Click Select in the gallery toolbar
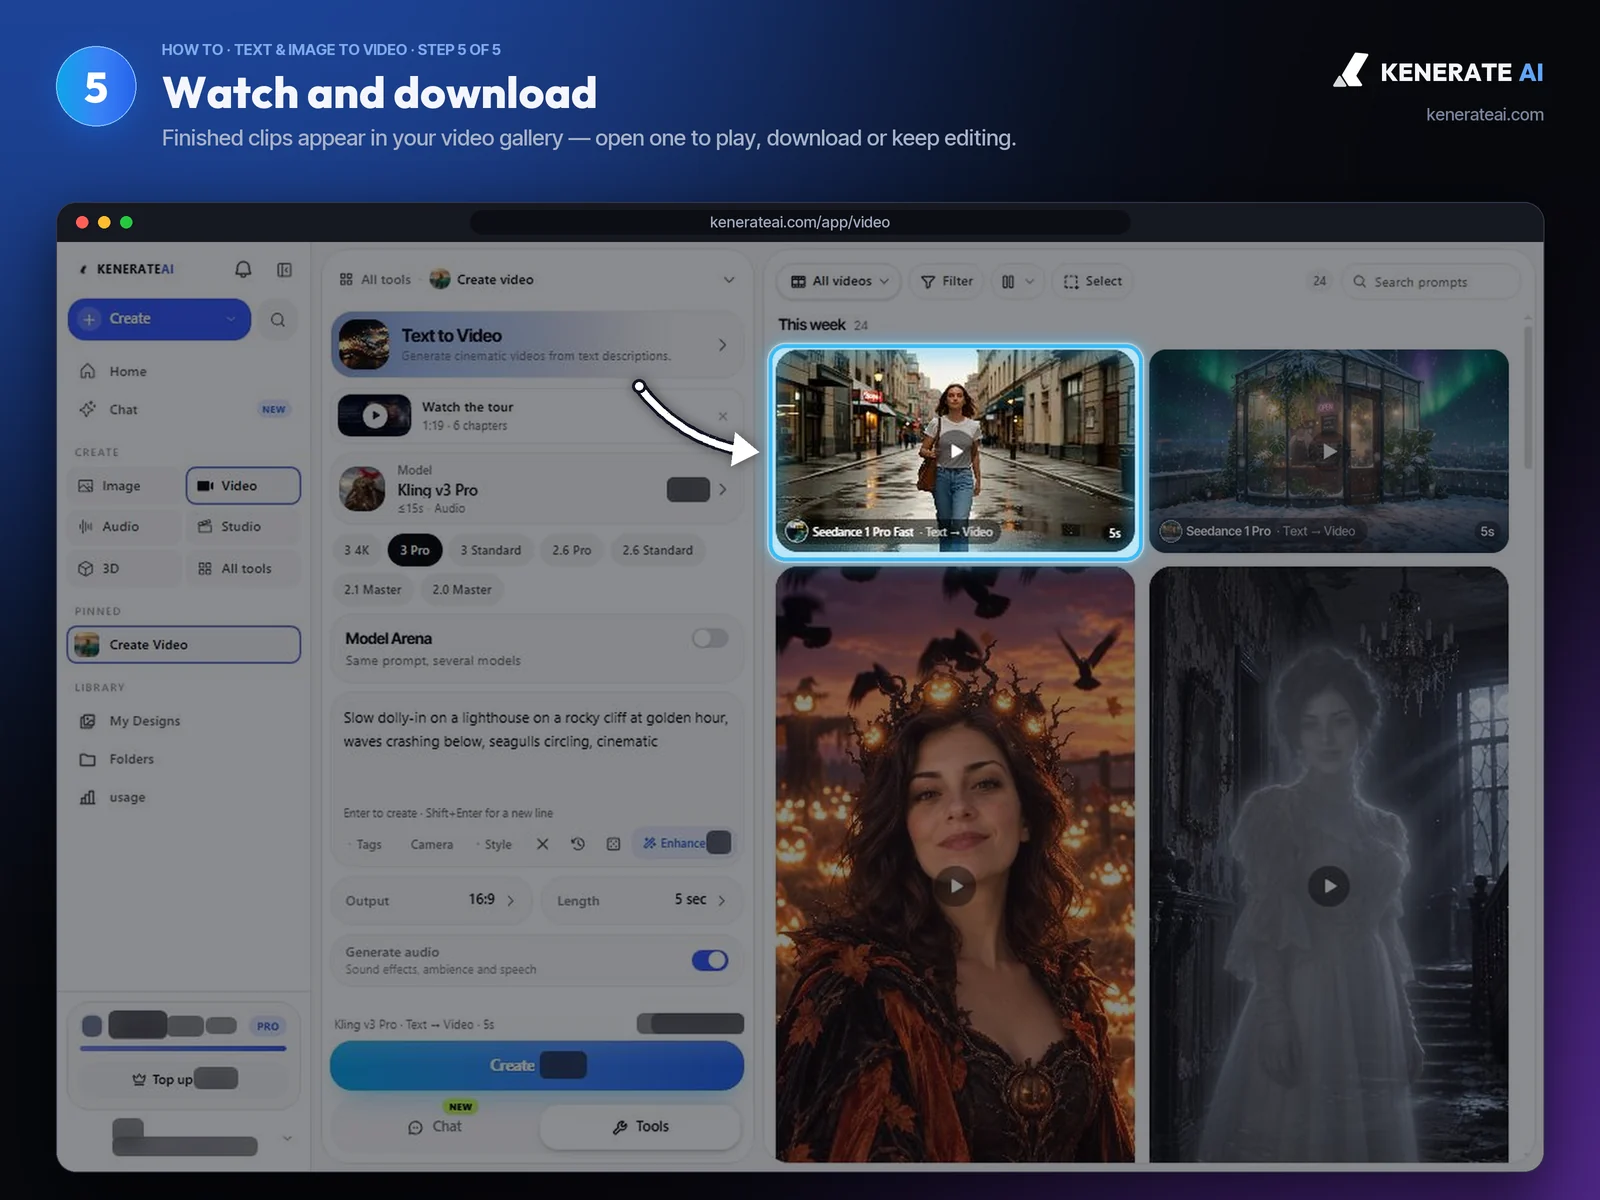 click(x=1093, y=282)
